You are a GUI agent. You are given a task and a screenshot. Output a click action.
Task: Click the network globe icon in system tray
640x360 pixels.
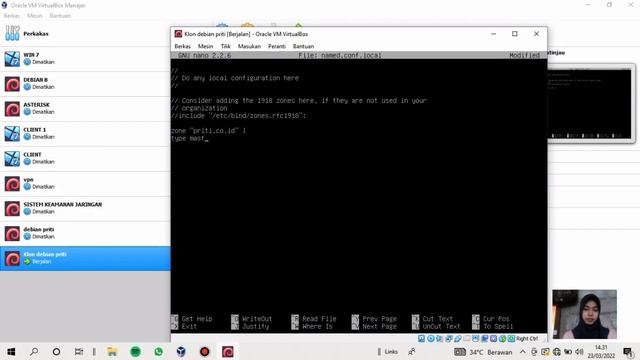[557, 352]
